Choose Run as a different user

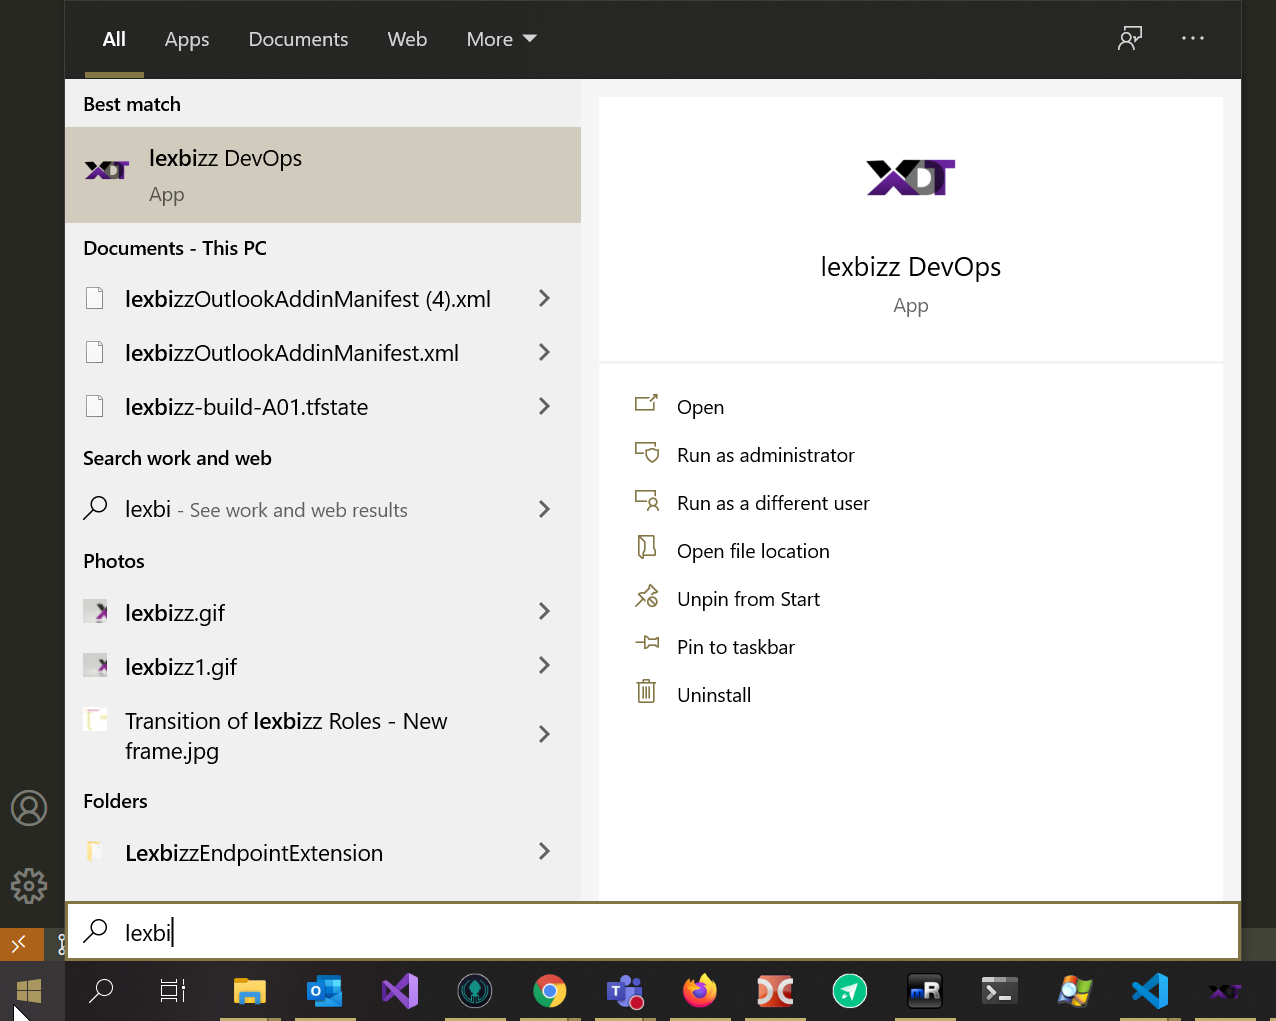tap(773, 503)
